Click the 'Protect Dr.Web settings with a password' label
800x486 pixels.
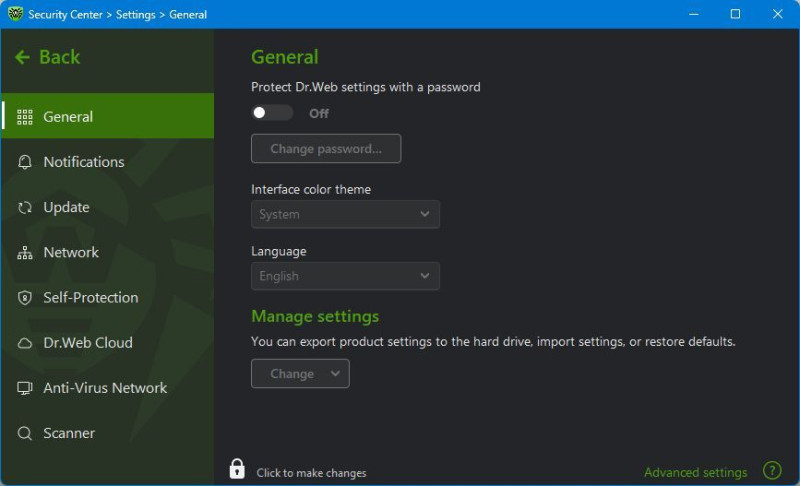(x=365, y=87)
